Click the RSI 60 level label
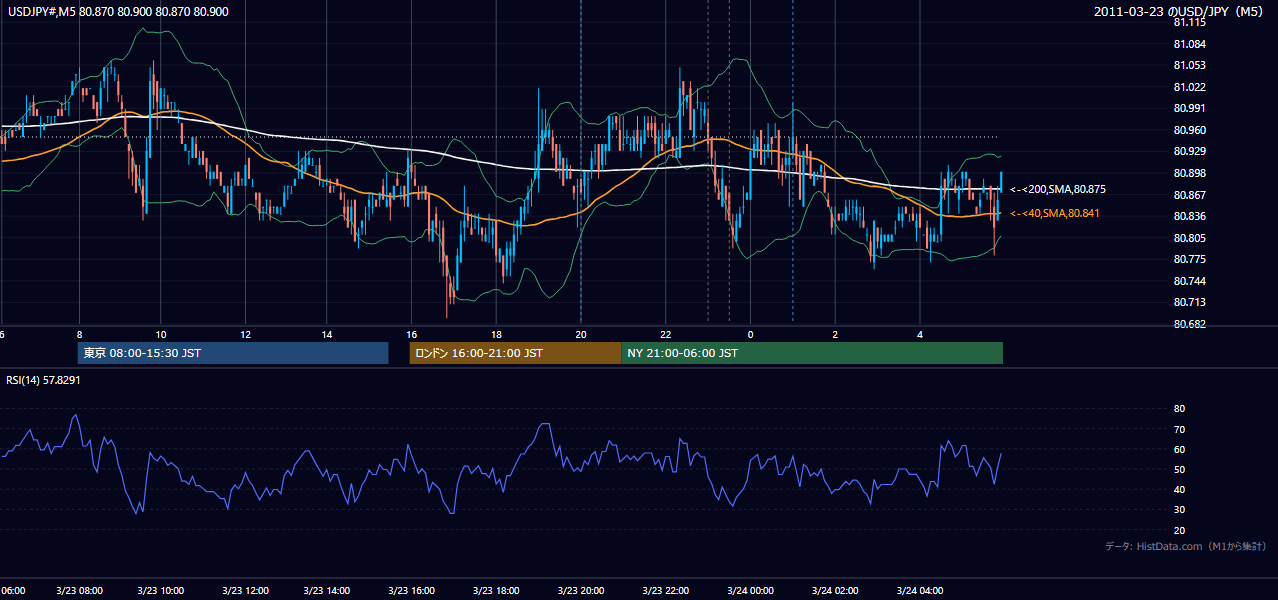The width and height of the screenshot is (1278, 600). point(1180,449)
